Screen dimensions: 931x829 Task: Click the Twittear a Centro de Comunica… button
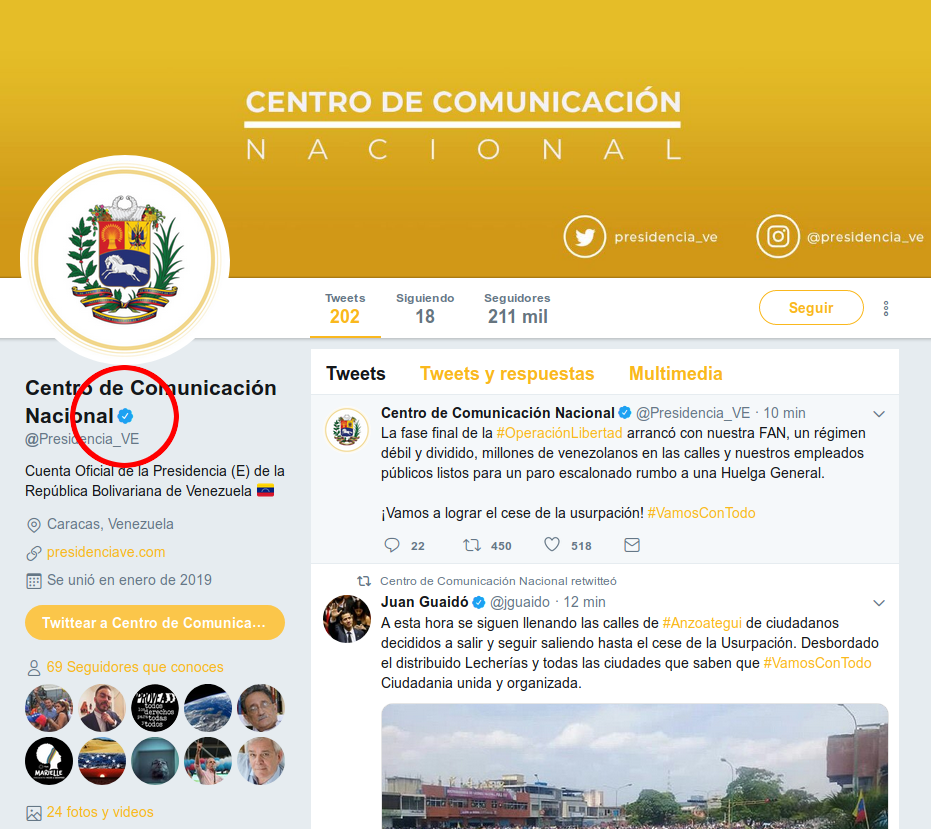155,622
